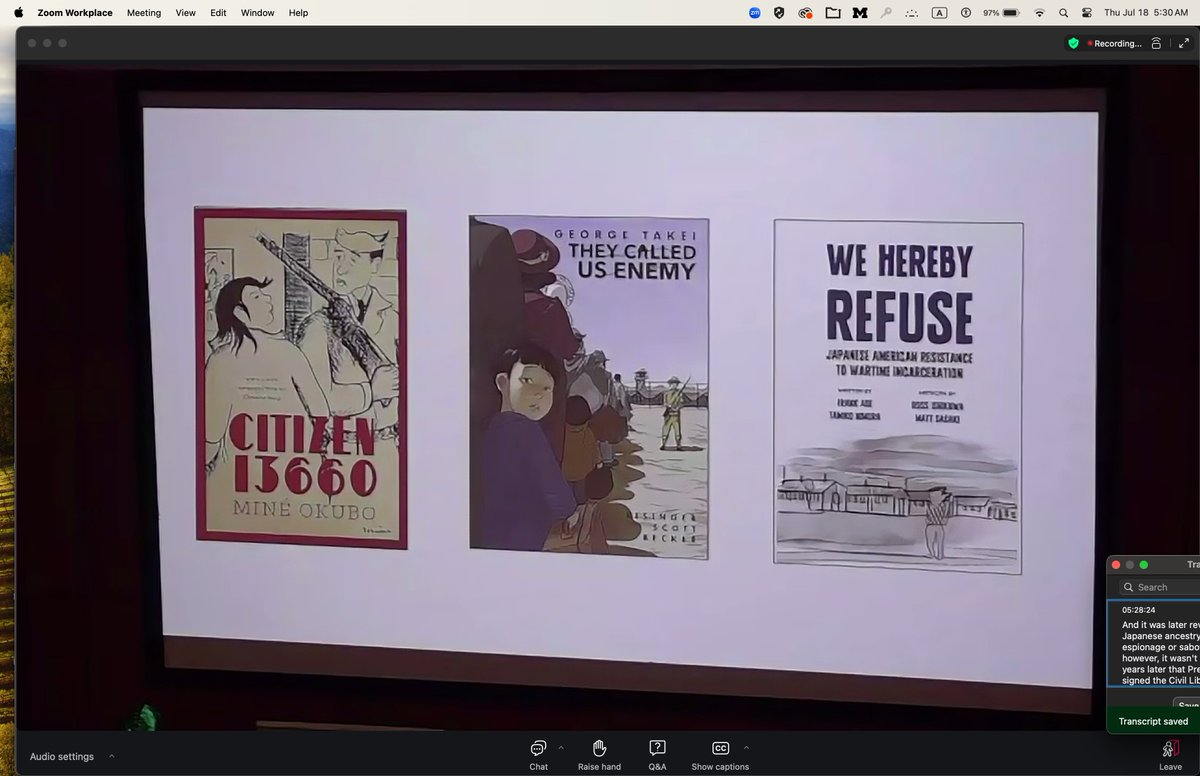Viewport: 1200px width, 776px height.
Task: Click the green zoom button on Transcript window
Action: tap(1144, 565)
